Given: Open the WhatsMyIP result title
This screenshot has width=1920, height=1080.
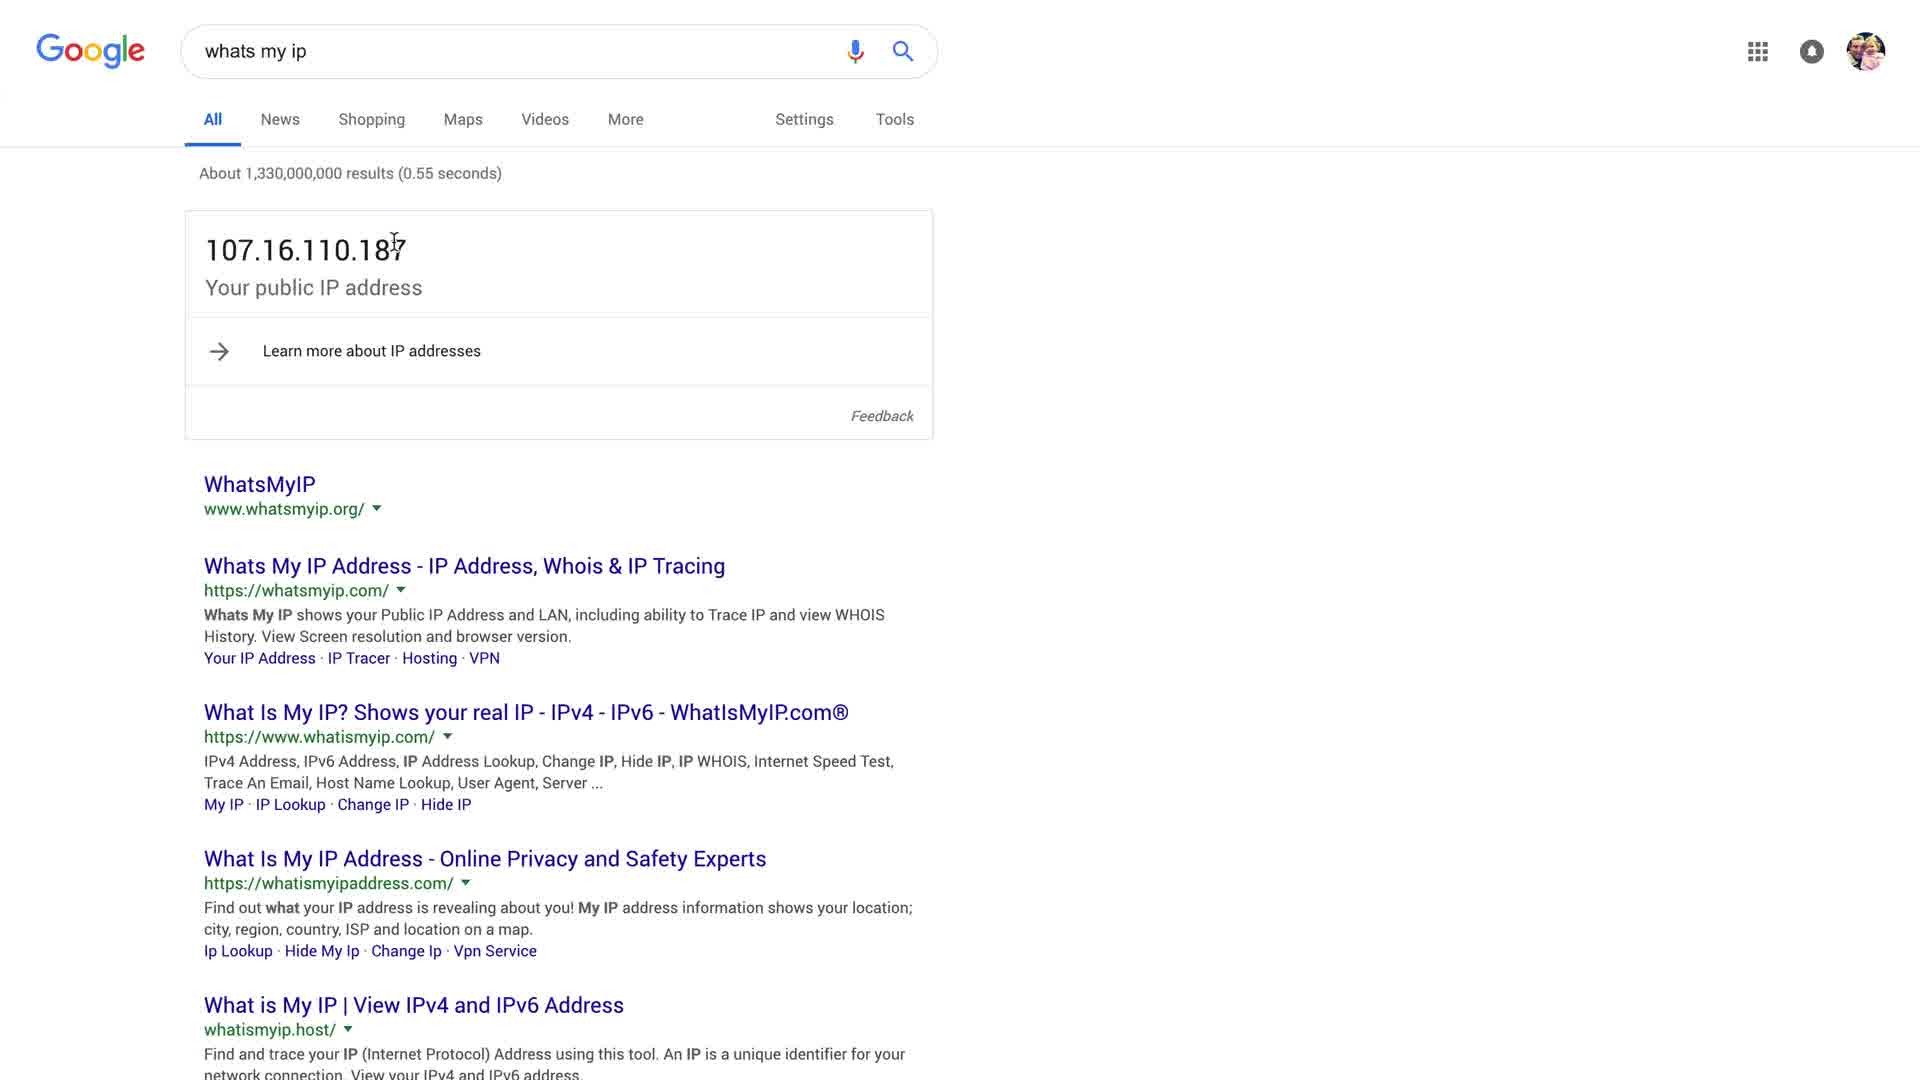Looking at the screenshot, I should click(x=259, y=484).
